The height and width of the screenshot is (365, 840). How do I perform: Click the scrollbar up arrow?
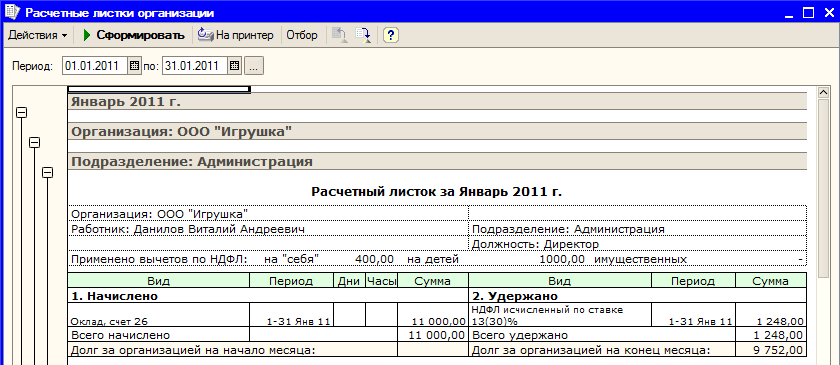pyautogui.click(x=824, y=93)
